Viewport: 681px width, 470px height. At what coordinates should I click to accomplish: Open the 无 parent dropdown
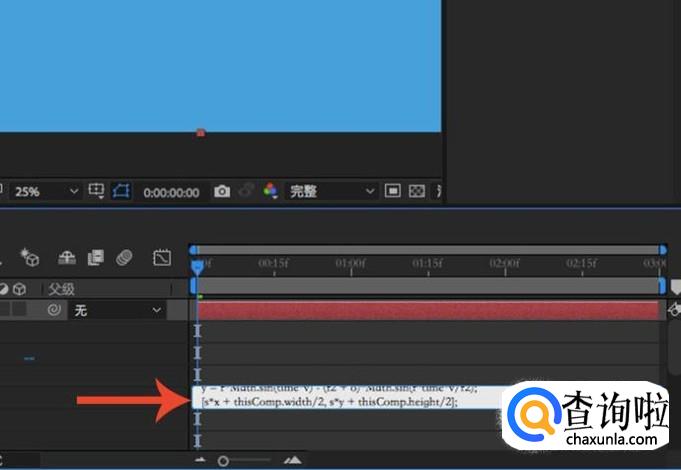[116, 310]
